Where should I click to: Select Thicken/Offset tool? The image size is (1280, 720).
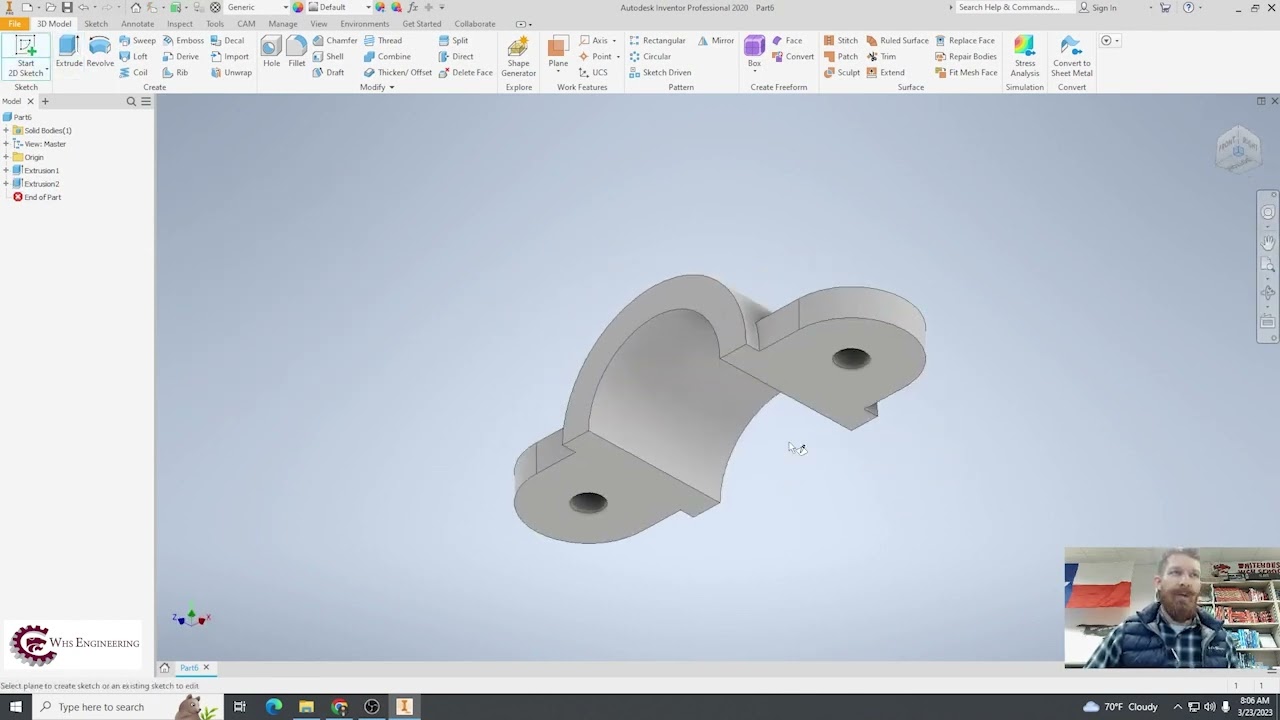pyautogui.click(x=397, y=72)
